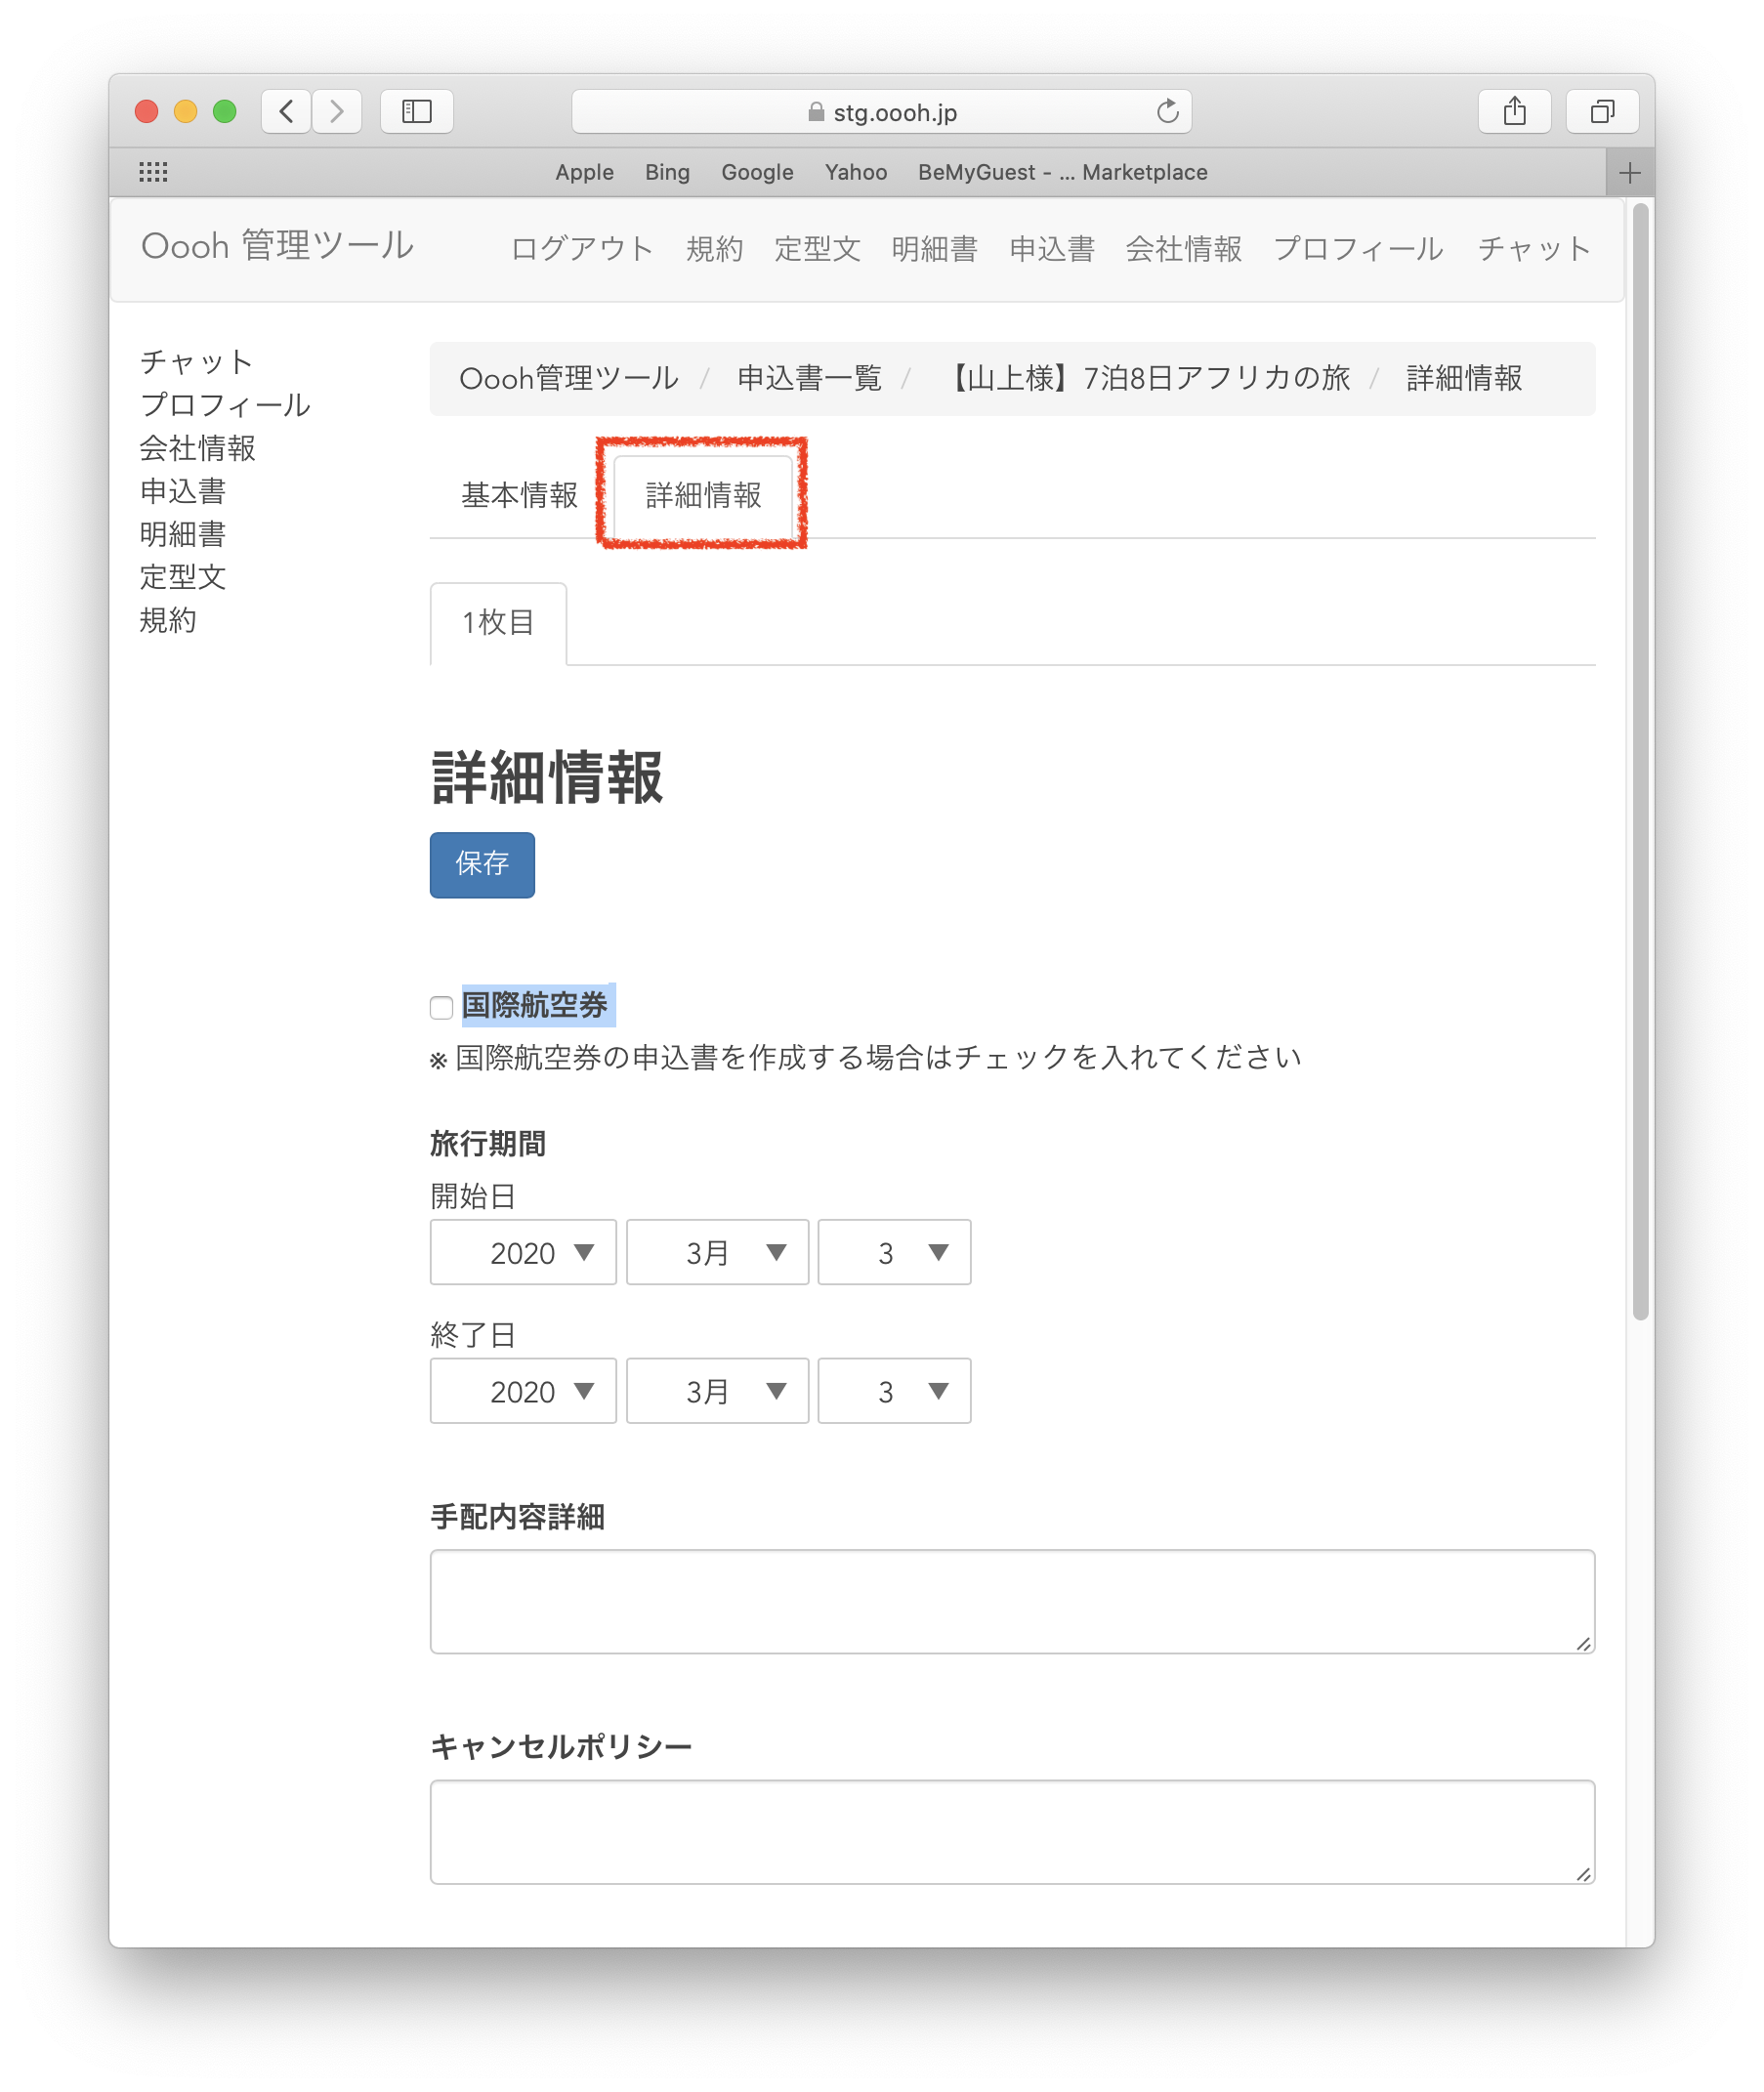Toggle the Safari sidebar button
This screenshot has width=1764, height=2092.
coord(417,111)
